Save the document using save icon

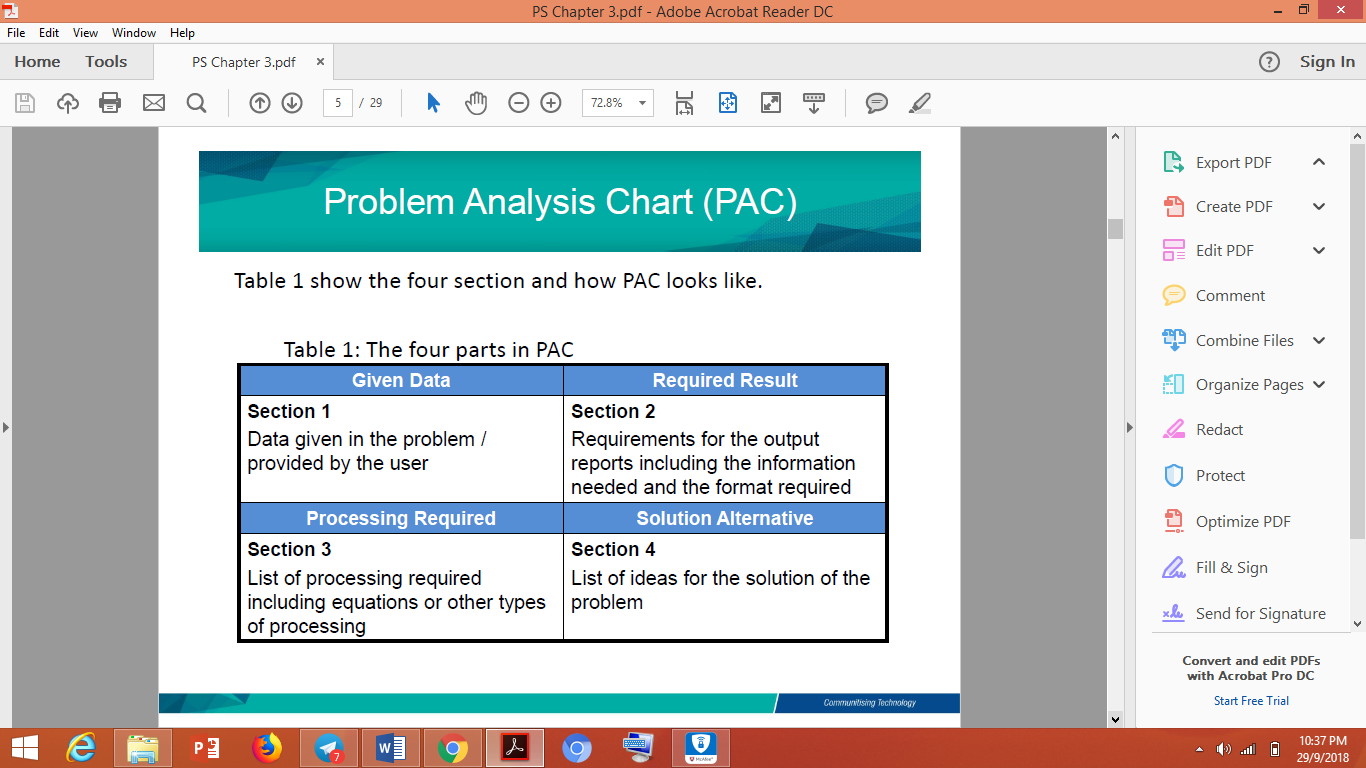point(24,102)
